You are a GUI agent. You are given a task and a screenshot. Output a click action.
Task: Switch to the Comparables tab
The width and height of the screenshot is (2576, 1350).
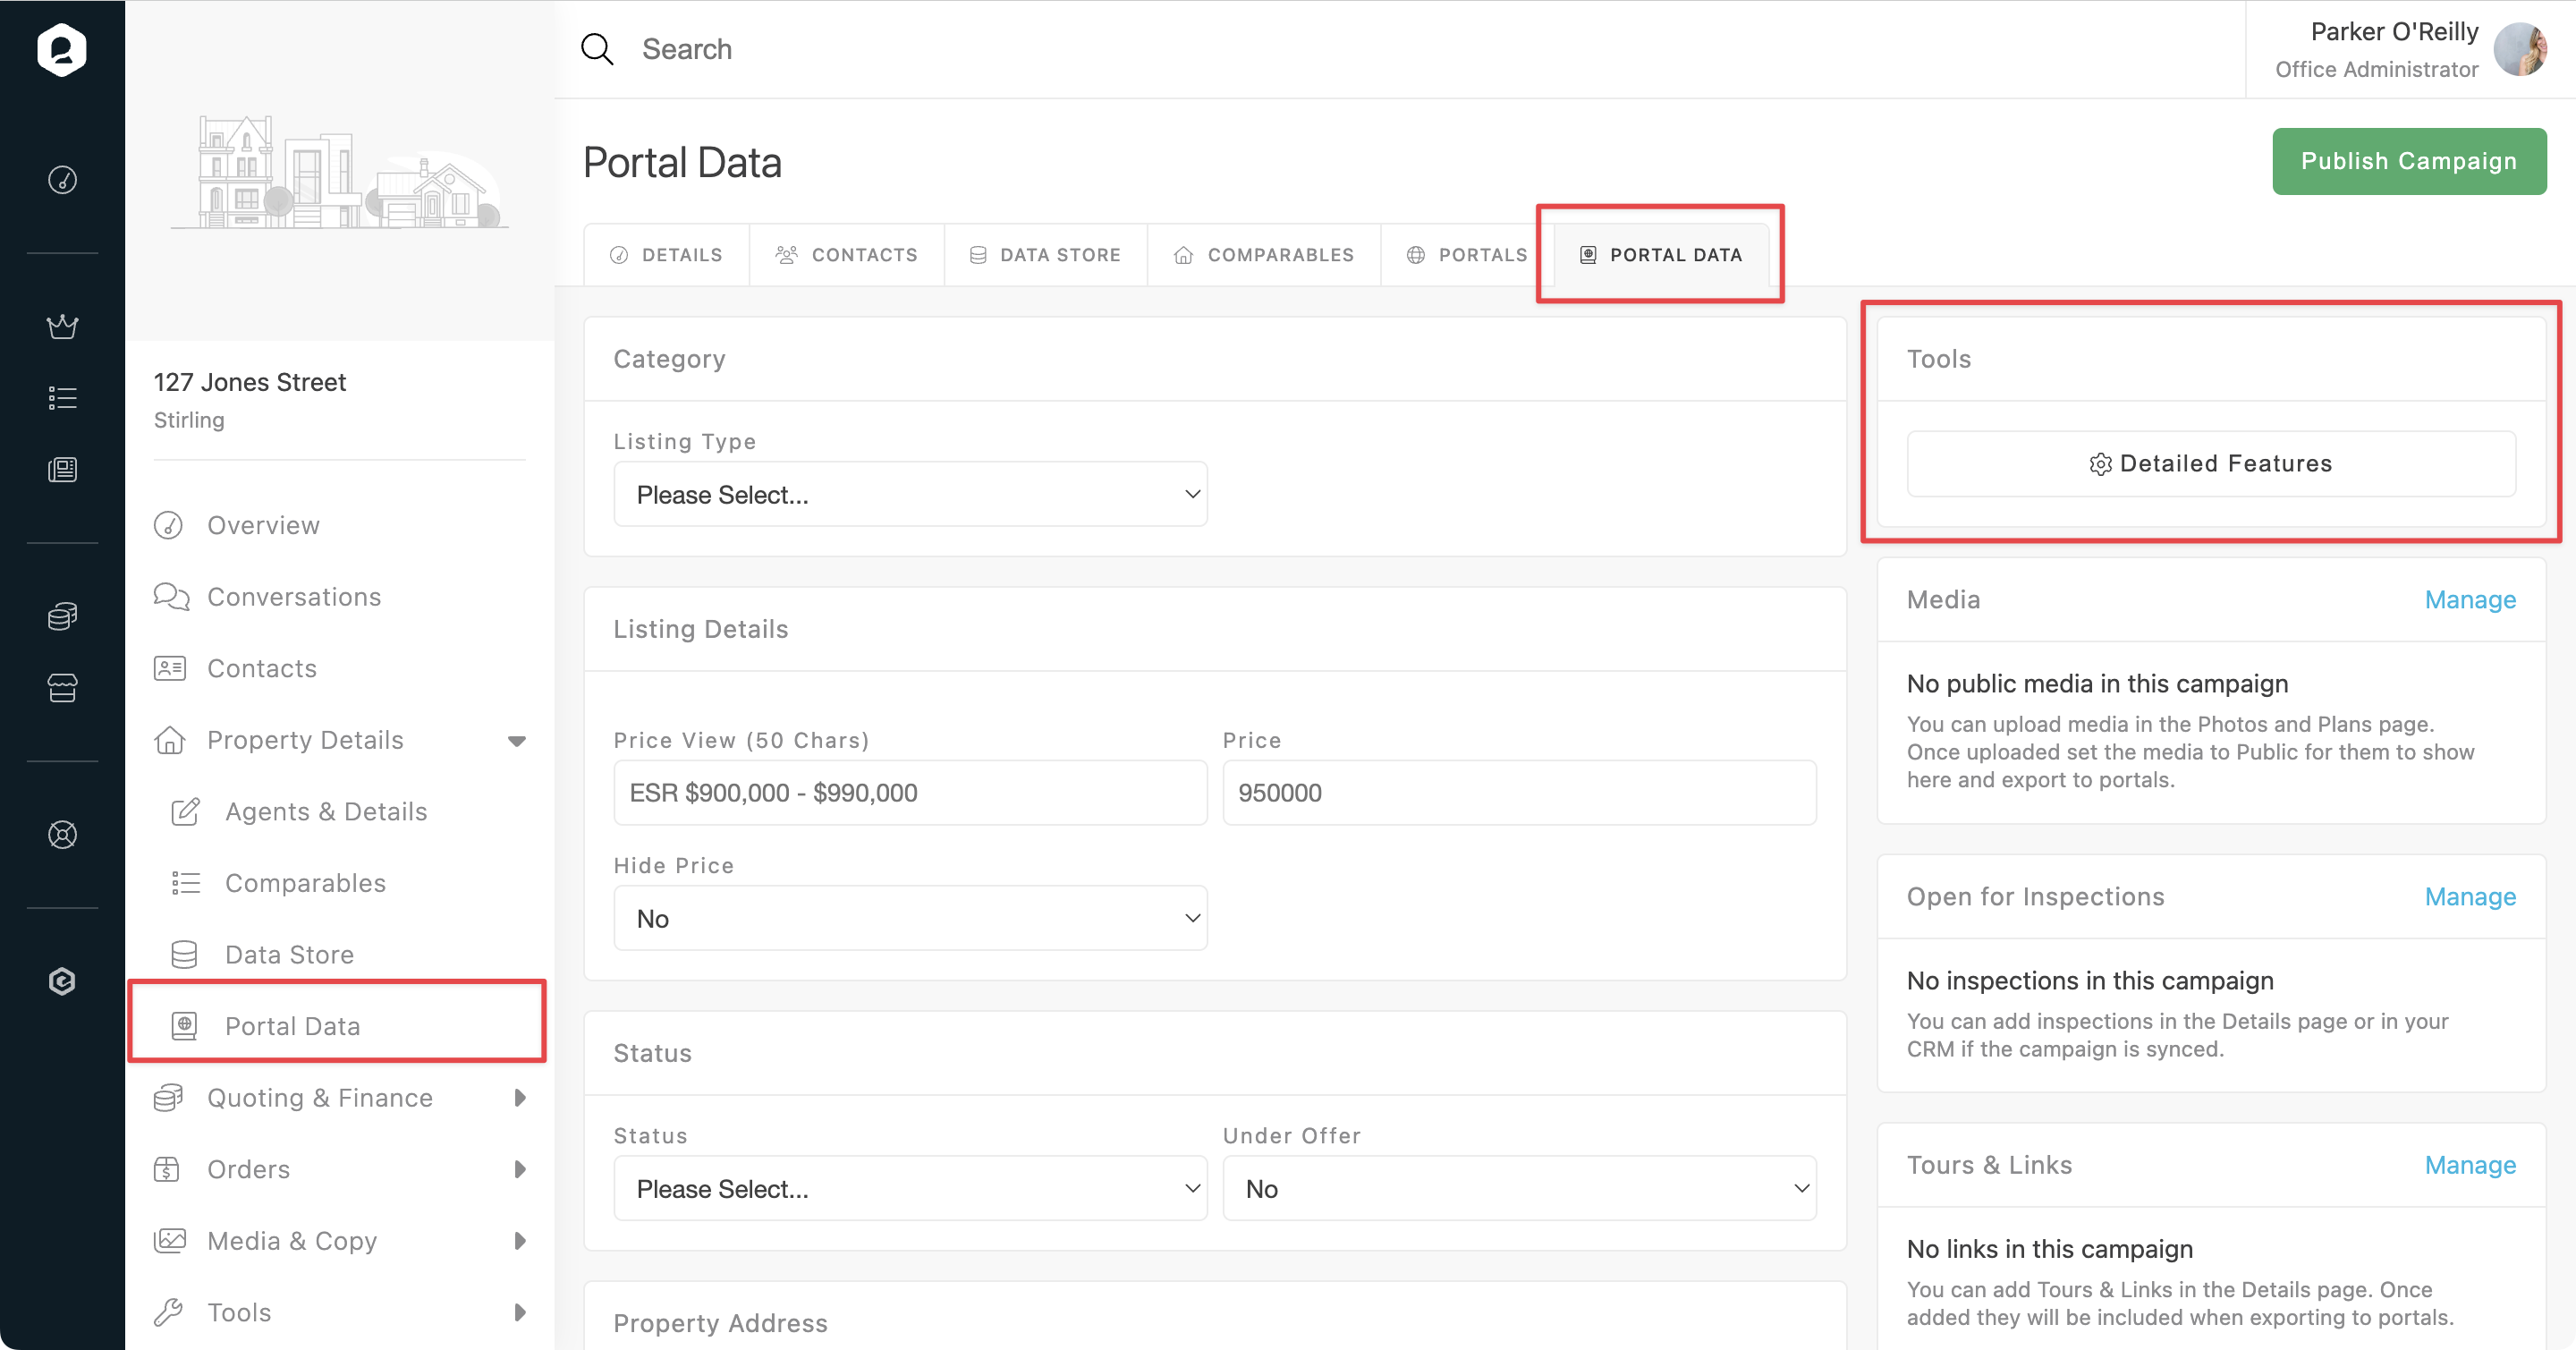pos(1264,255)
